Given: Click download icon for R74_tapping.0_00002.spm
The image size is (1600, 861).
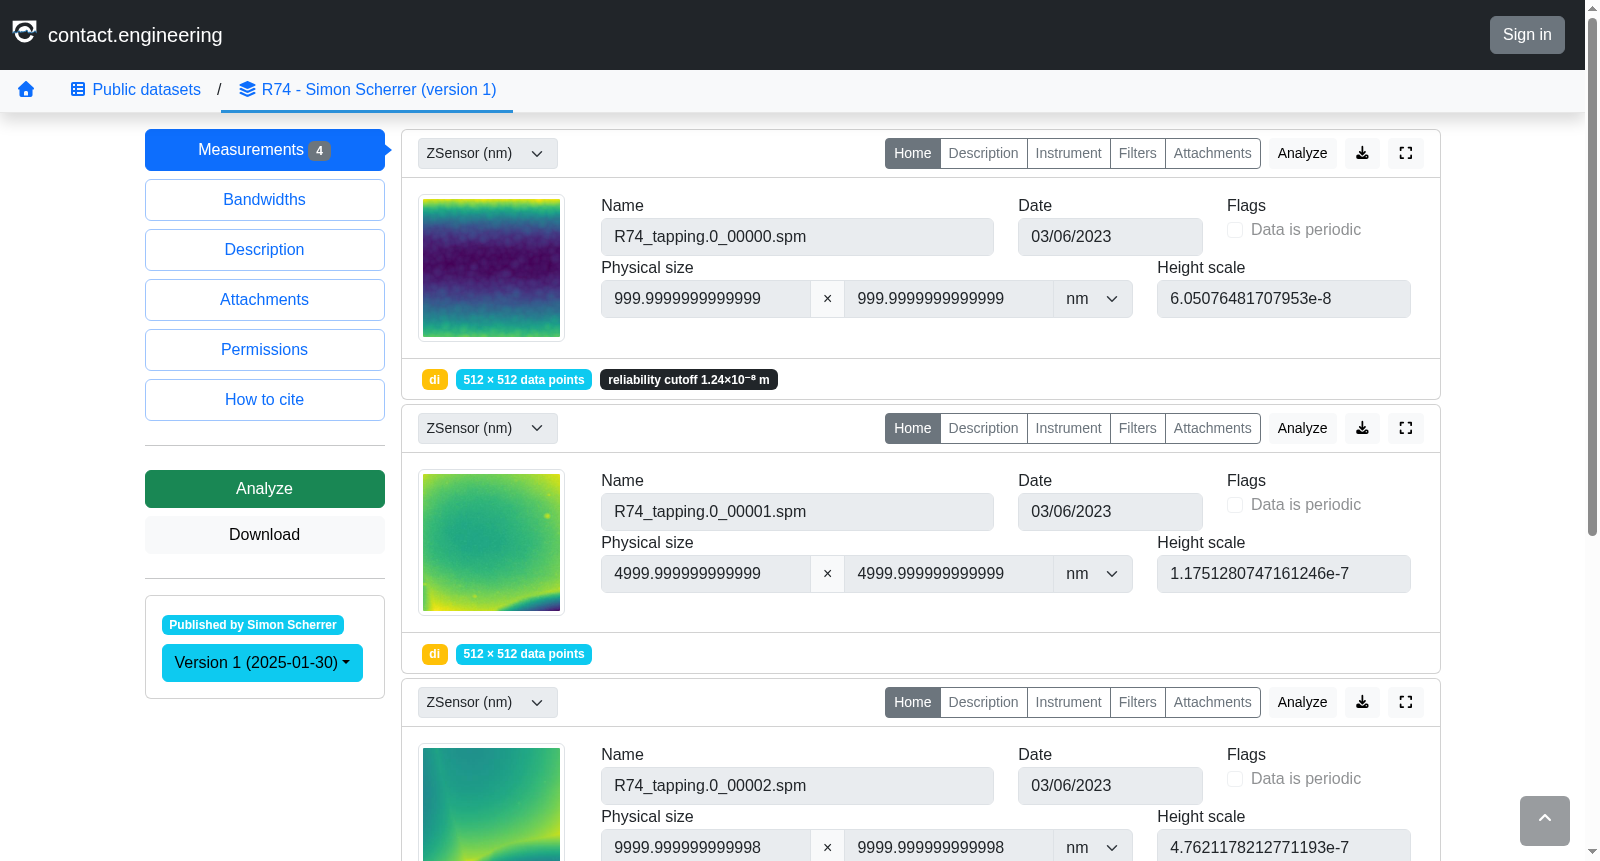Looking at the screenshot, I should point(1362,702).
